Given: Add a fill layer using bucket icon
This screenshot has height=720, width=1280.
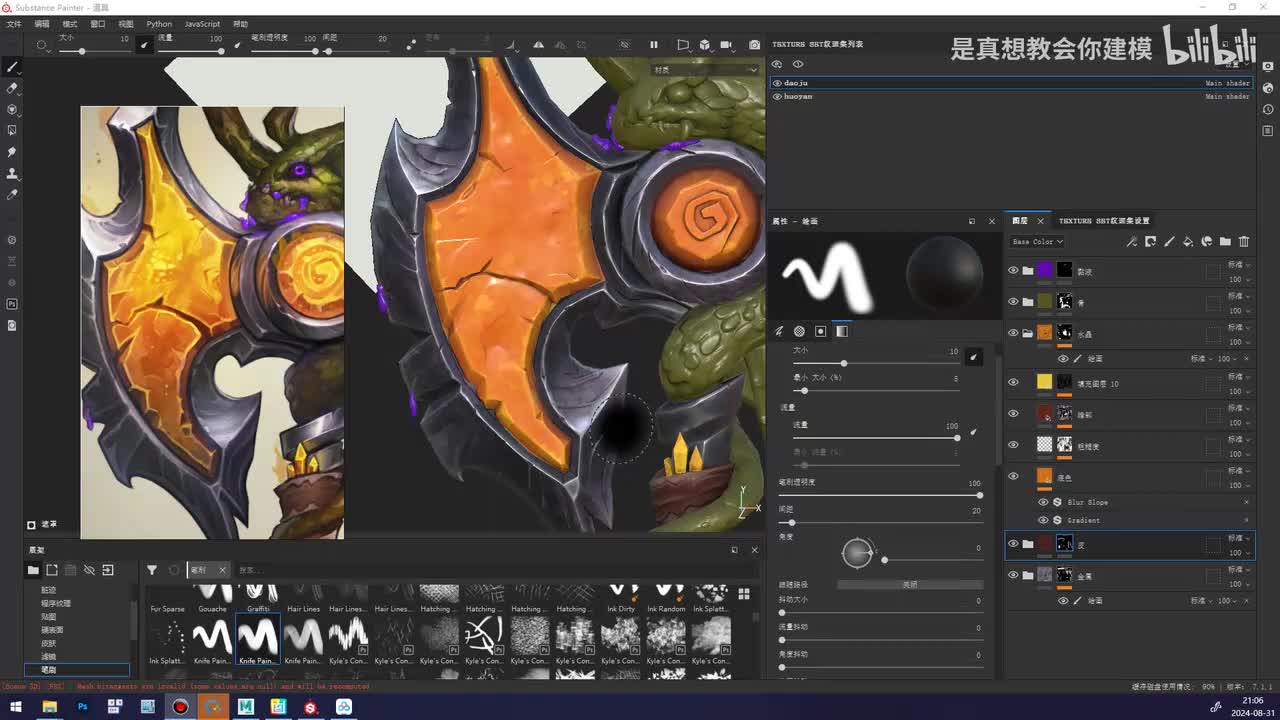Looking at the screenshot, I should (1188, 241).
